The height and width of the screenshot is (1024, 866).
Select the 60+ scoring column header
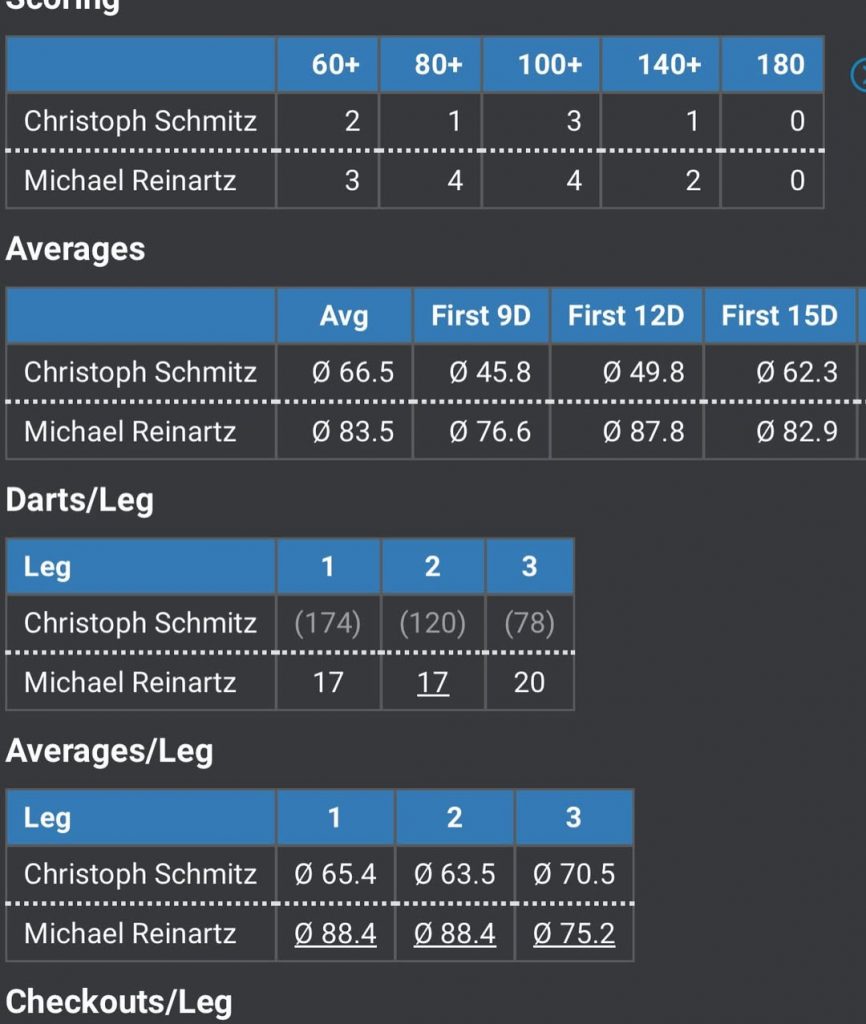[x=335, y=65]
